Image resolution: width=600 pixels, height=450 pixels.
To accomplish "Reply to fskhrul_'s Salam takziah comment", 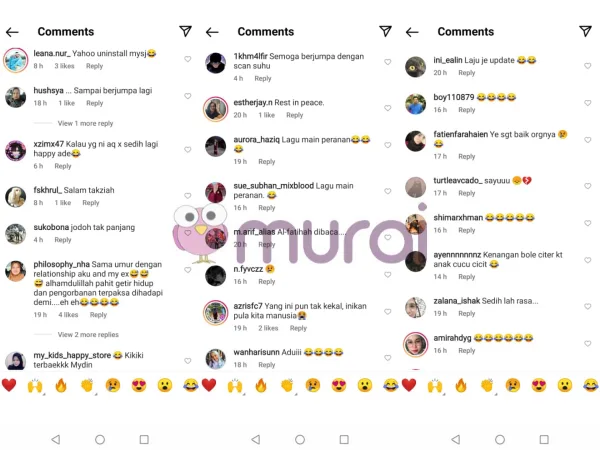I will click(x=91, y=203).
